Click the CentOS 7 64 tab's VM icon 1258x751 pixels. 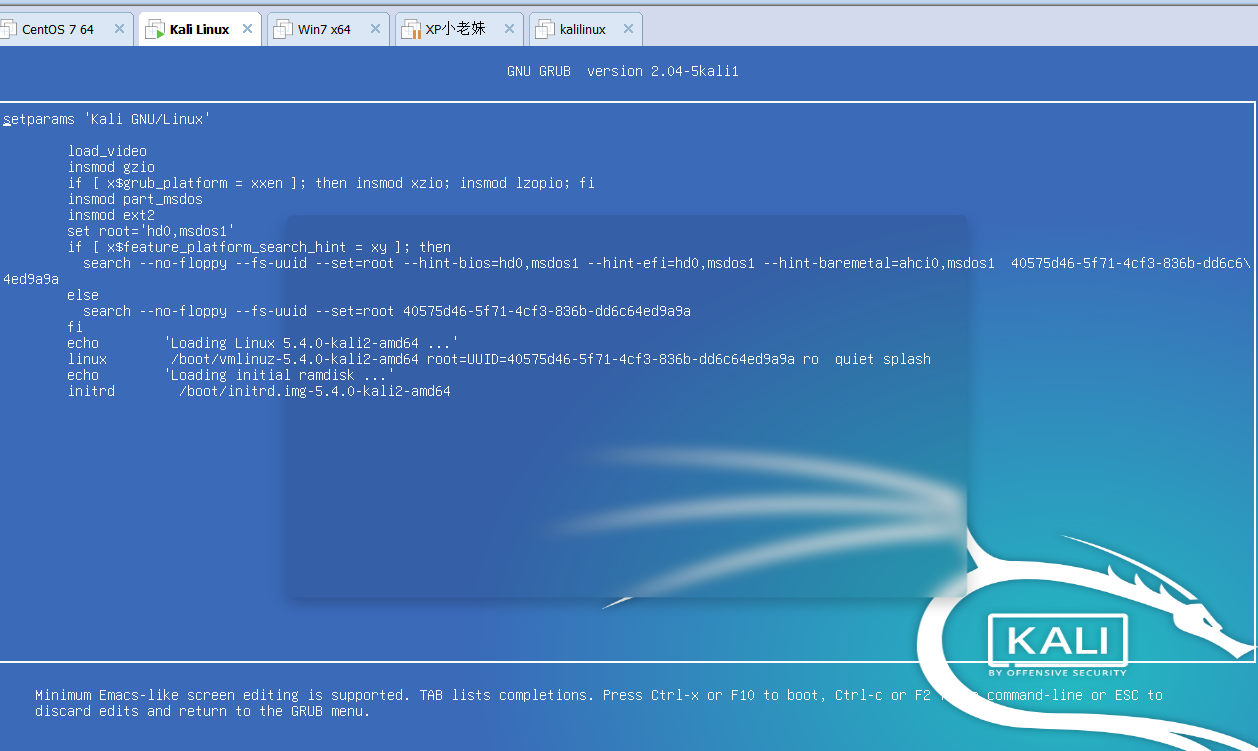[x=8, y=30]
